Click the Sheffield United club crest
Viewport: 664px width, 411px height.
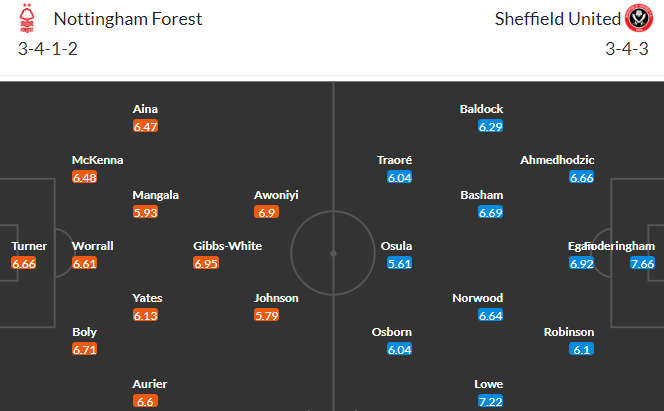click(x=639, y=18)
